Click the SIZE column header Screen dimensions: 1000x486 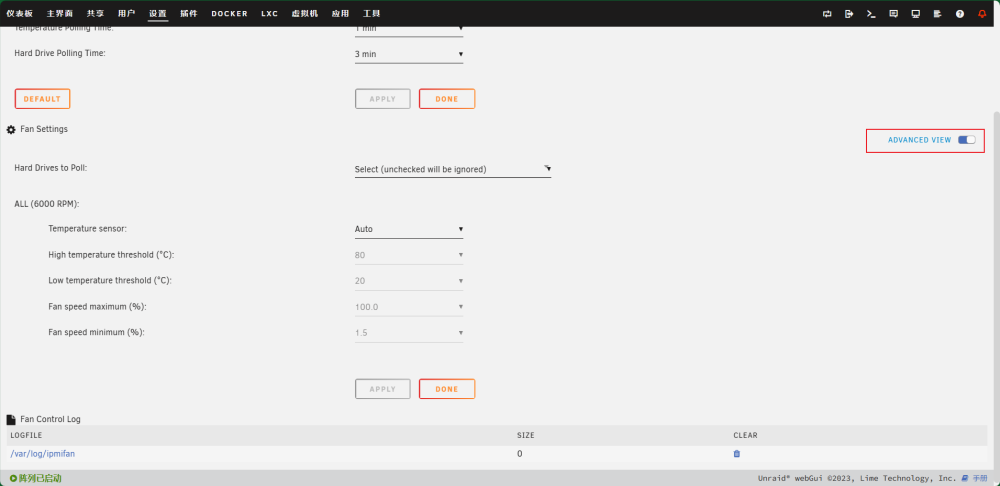click(526, 436)
